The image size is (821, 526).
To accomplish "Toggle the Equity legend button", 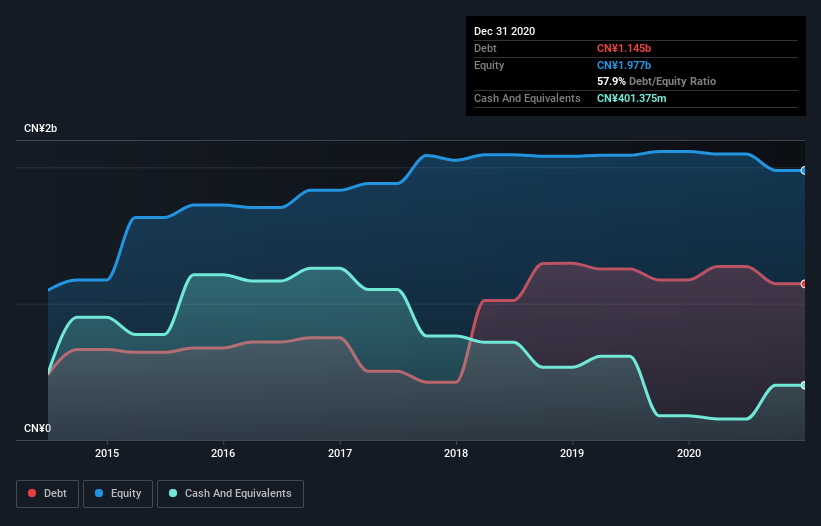I will [118, 494].
